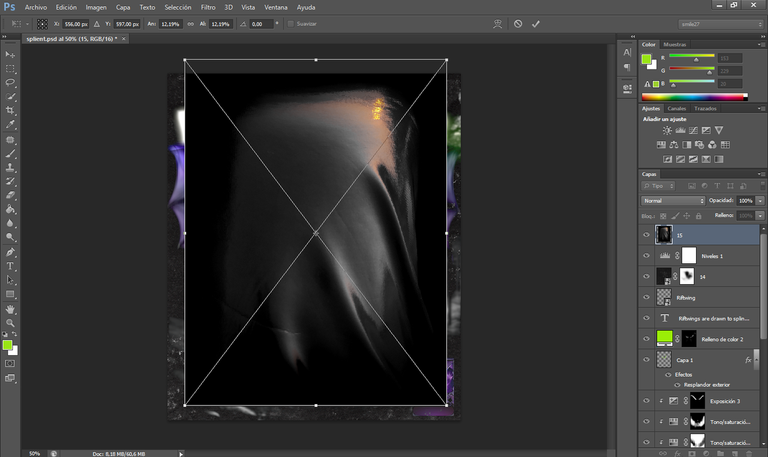Image resolution: width=768 pixels, height=457 pixels.
Task: Hide the Exposición 3 layer
Action: 646,401
